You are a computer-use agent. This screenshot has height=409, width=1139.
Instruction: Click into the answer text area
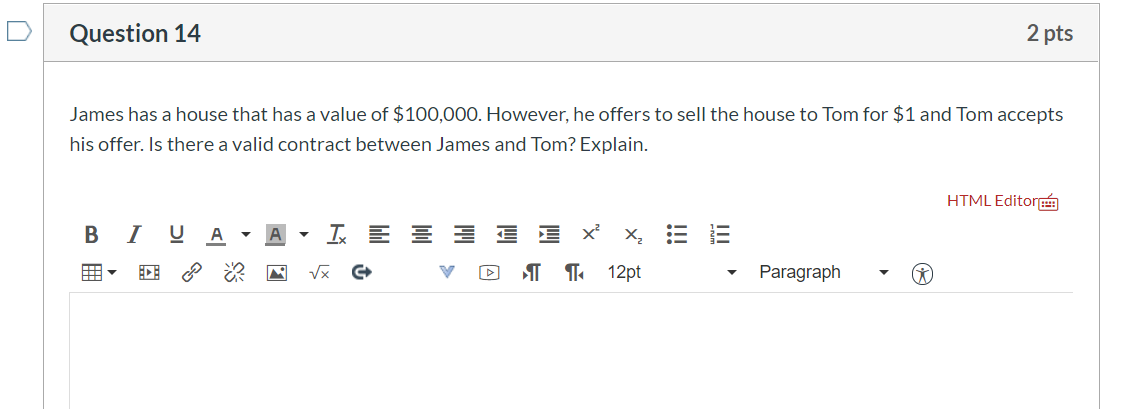click(571, 351)
